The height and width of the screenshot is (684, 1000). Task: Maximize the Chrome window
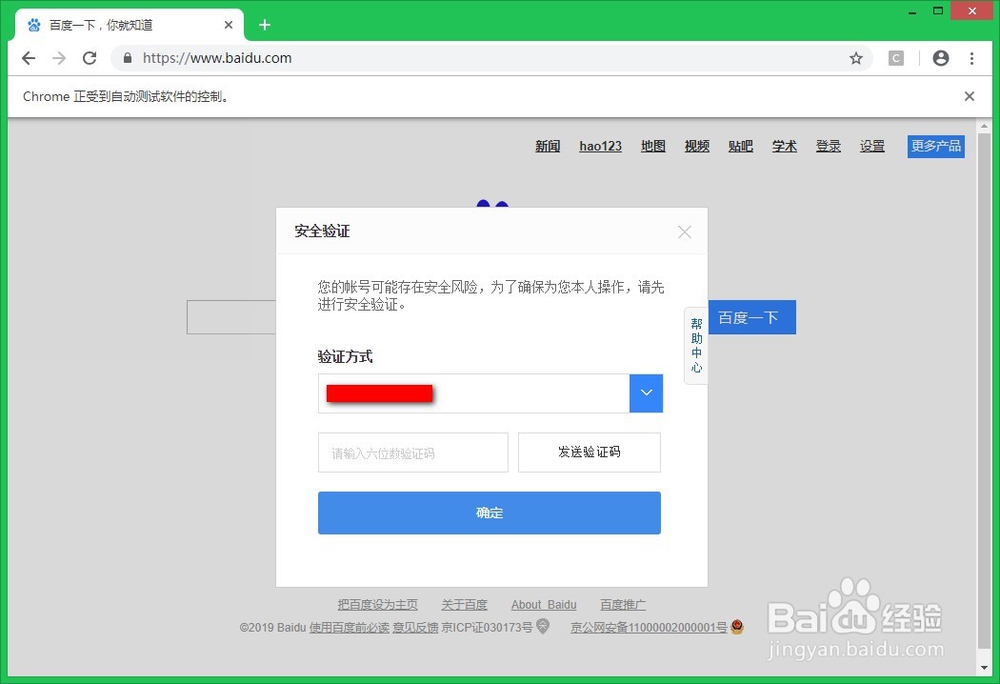(x=938, y=11)
